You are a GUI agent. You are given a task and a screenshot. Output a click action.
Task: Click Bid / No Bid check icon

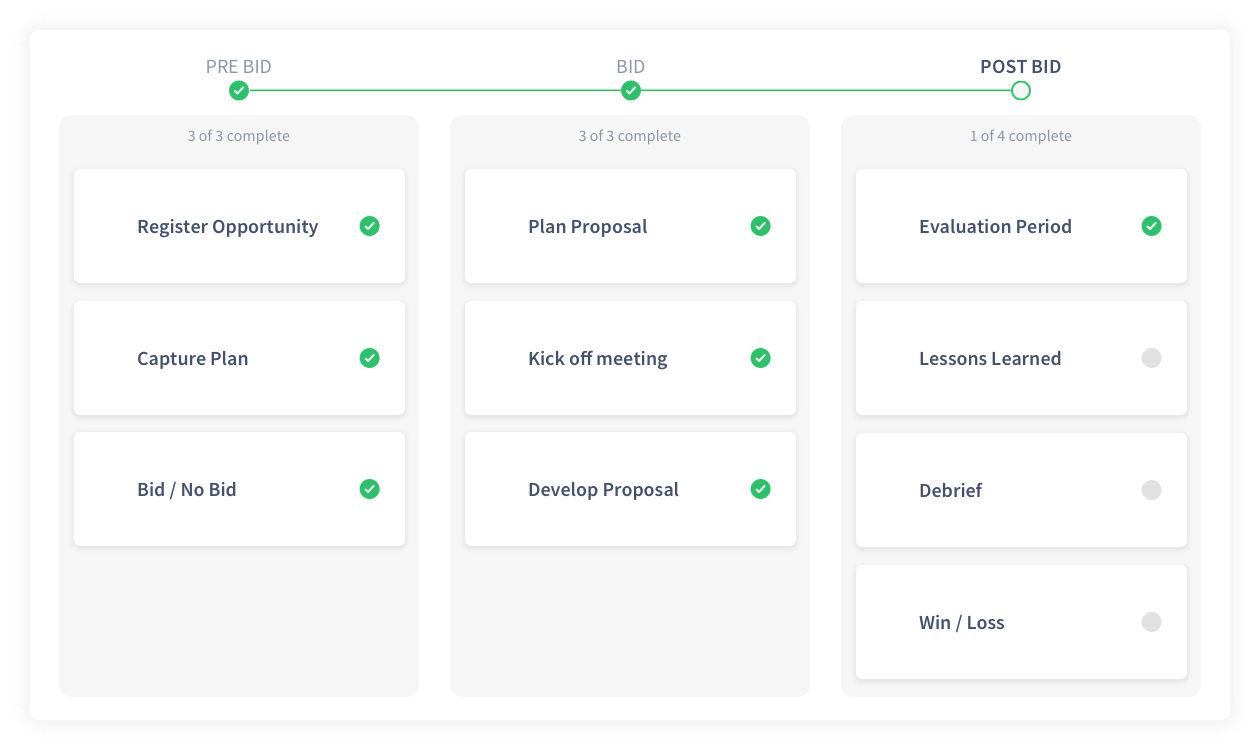pyautogui.click(x=370, y=489)
